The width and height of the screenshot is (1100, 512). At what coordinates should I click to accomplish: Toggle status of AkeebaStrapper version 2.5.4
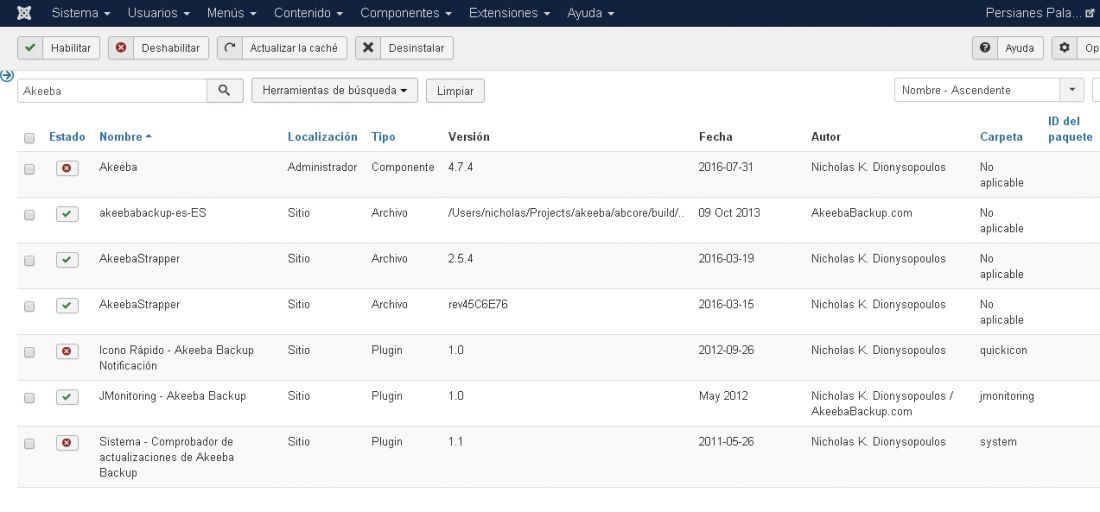tap(67, 260)
